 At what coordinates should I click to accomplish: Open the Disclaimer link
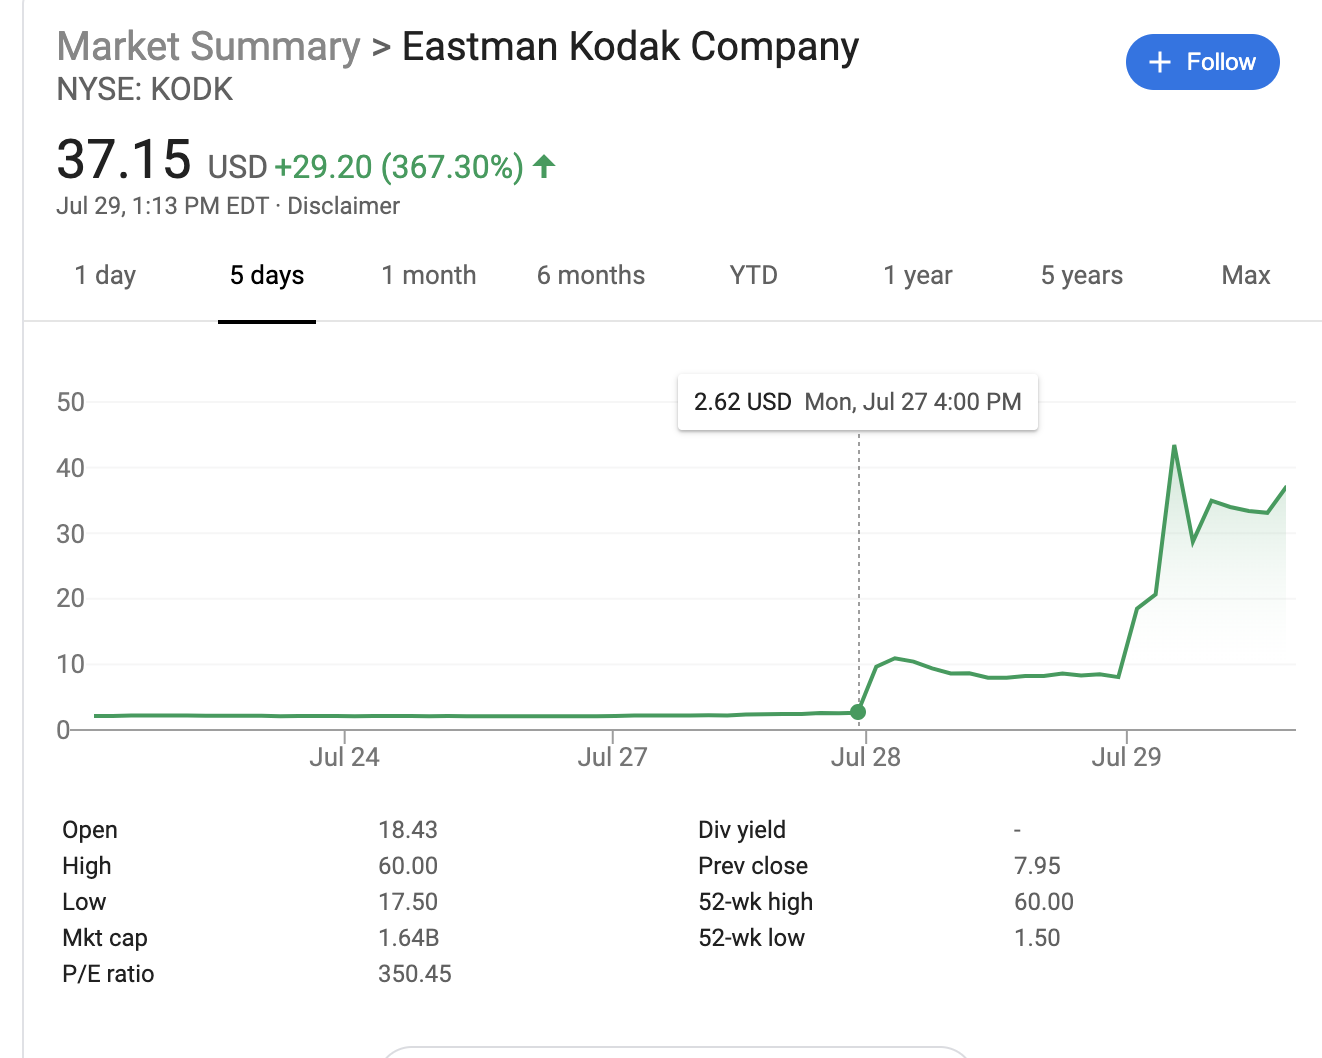pos(343,206)
